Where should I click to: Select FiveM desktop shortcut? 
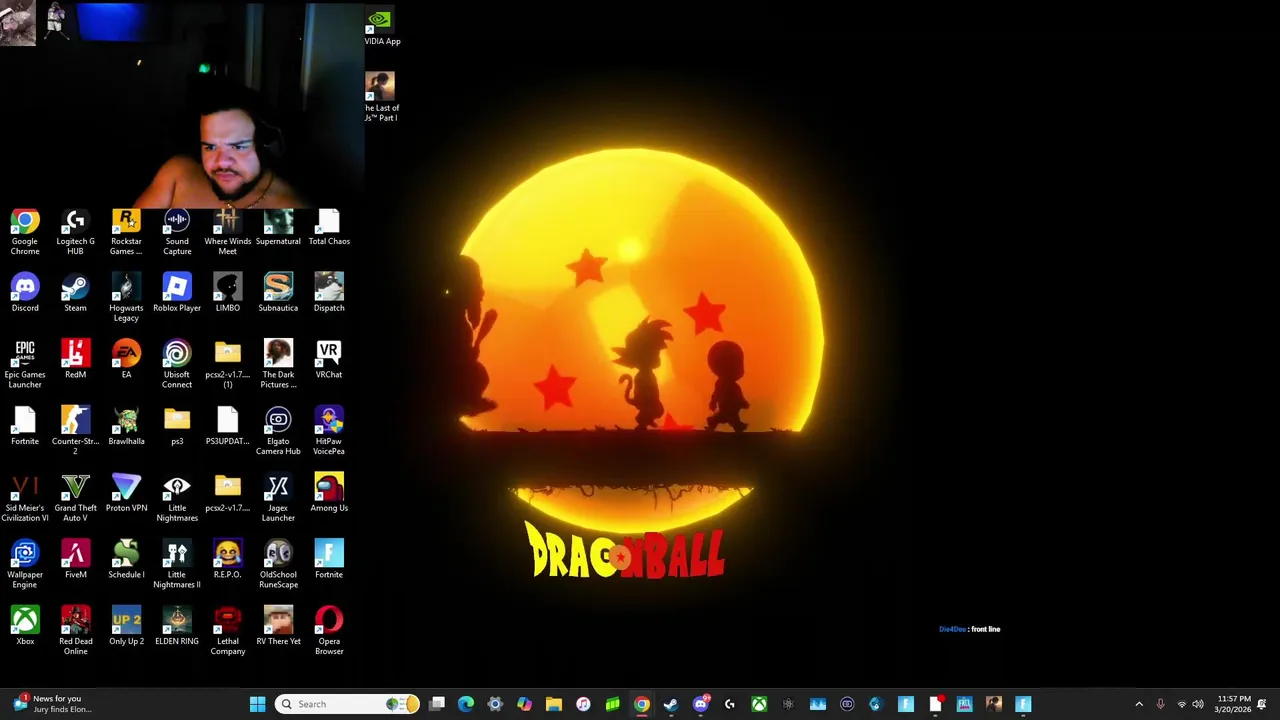click(x=75, y=560)
